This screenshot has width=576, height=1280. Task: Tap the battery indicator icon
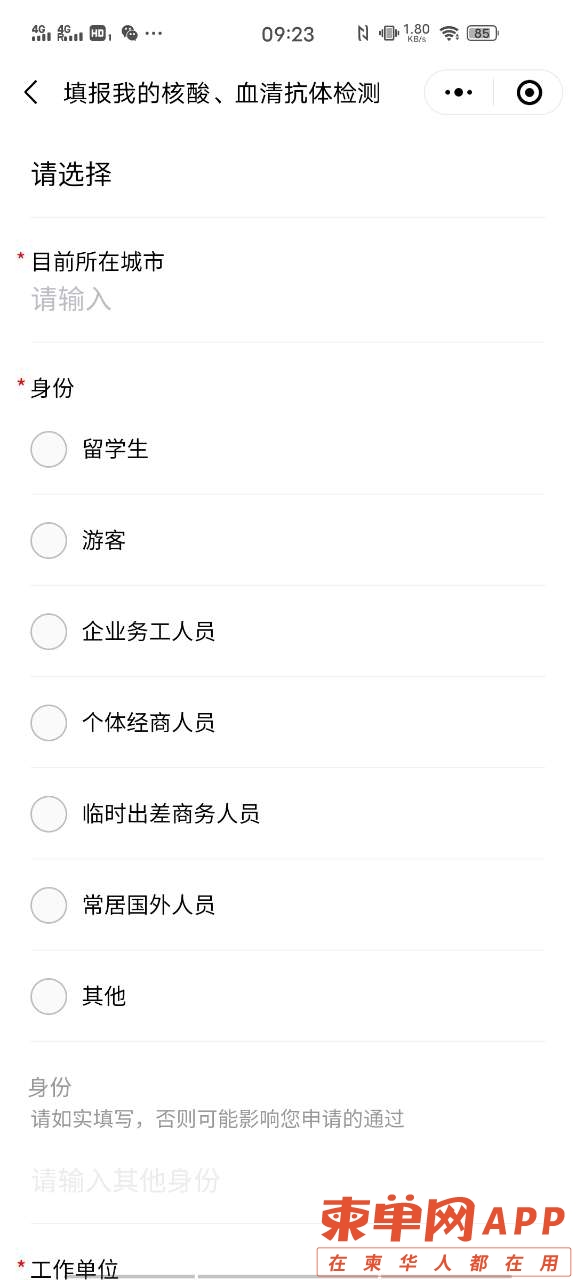(482, 33)
